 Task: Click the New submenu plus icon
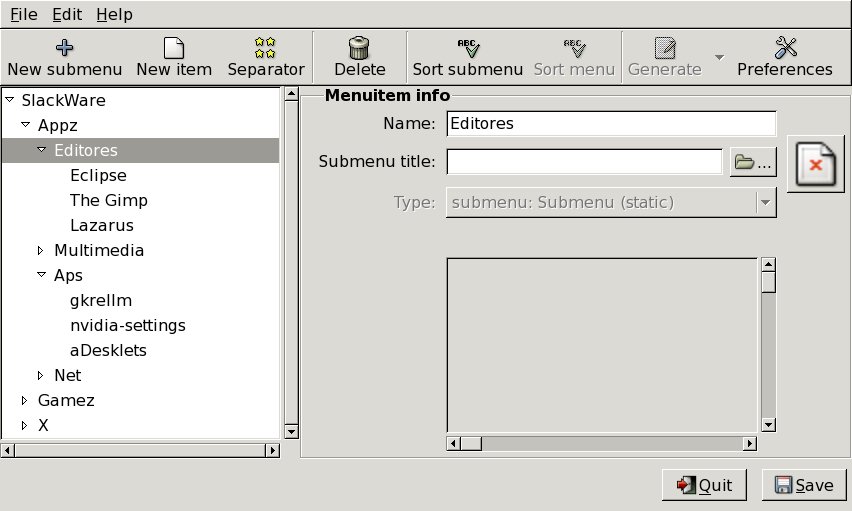tap(65, 48)
